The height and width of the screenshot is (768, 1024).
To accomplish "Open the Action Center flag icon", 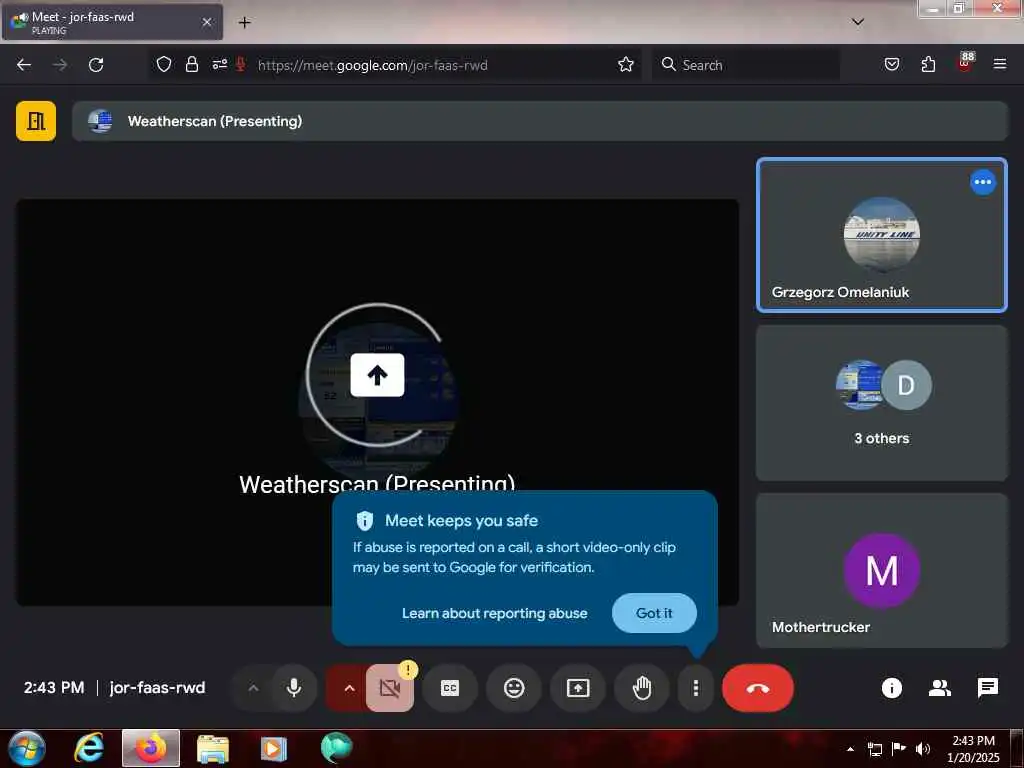I will coord(899,749).
